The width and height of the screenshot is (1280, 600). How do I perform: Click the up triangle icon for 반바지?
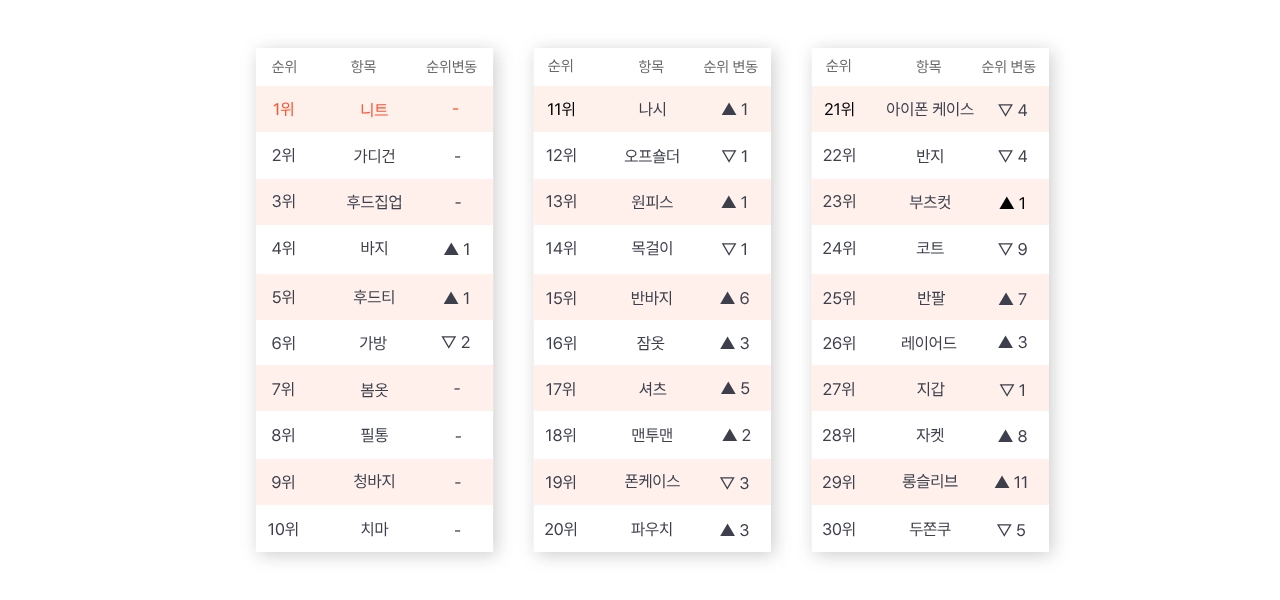coord(727,298)
